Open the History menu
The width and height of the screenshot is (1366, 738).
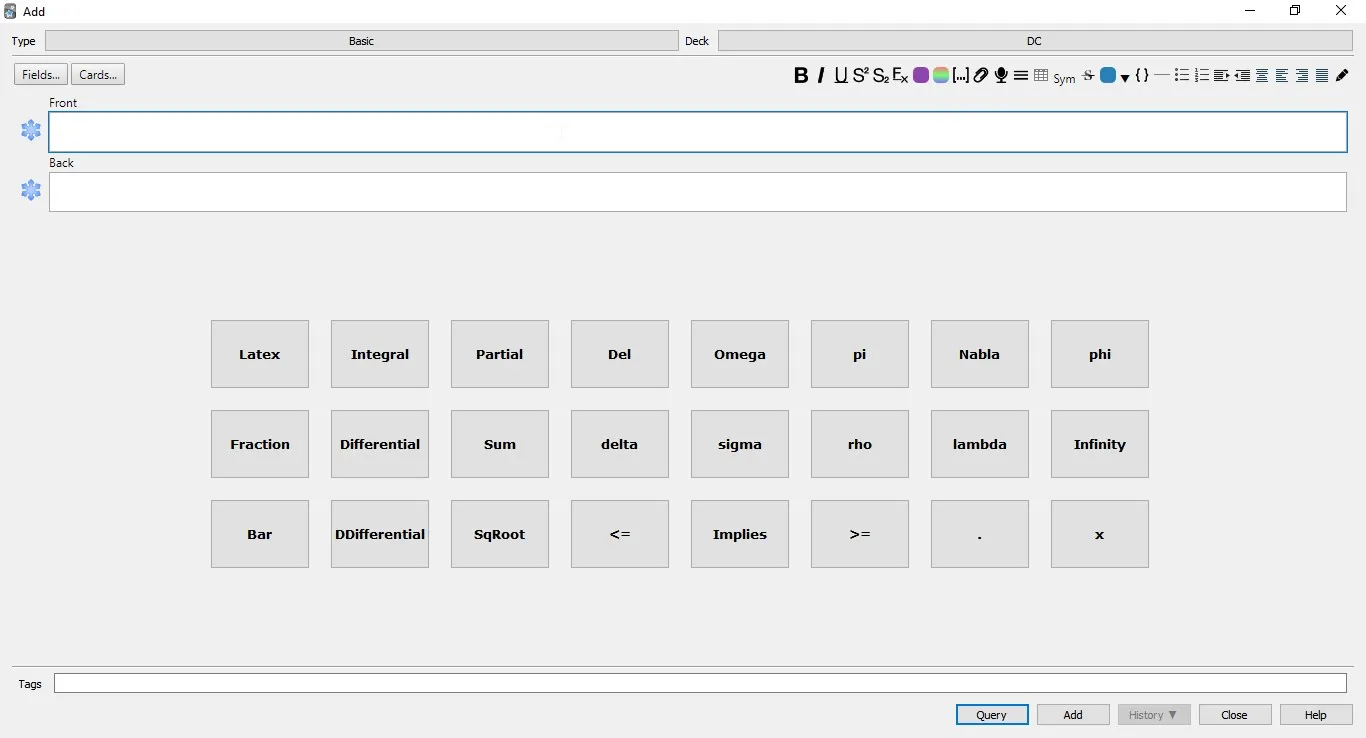pos(1153,714)
